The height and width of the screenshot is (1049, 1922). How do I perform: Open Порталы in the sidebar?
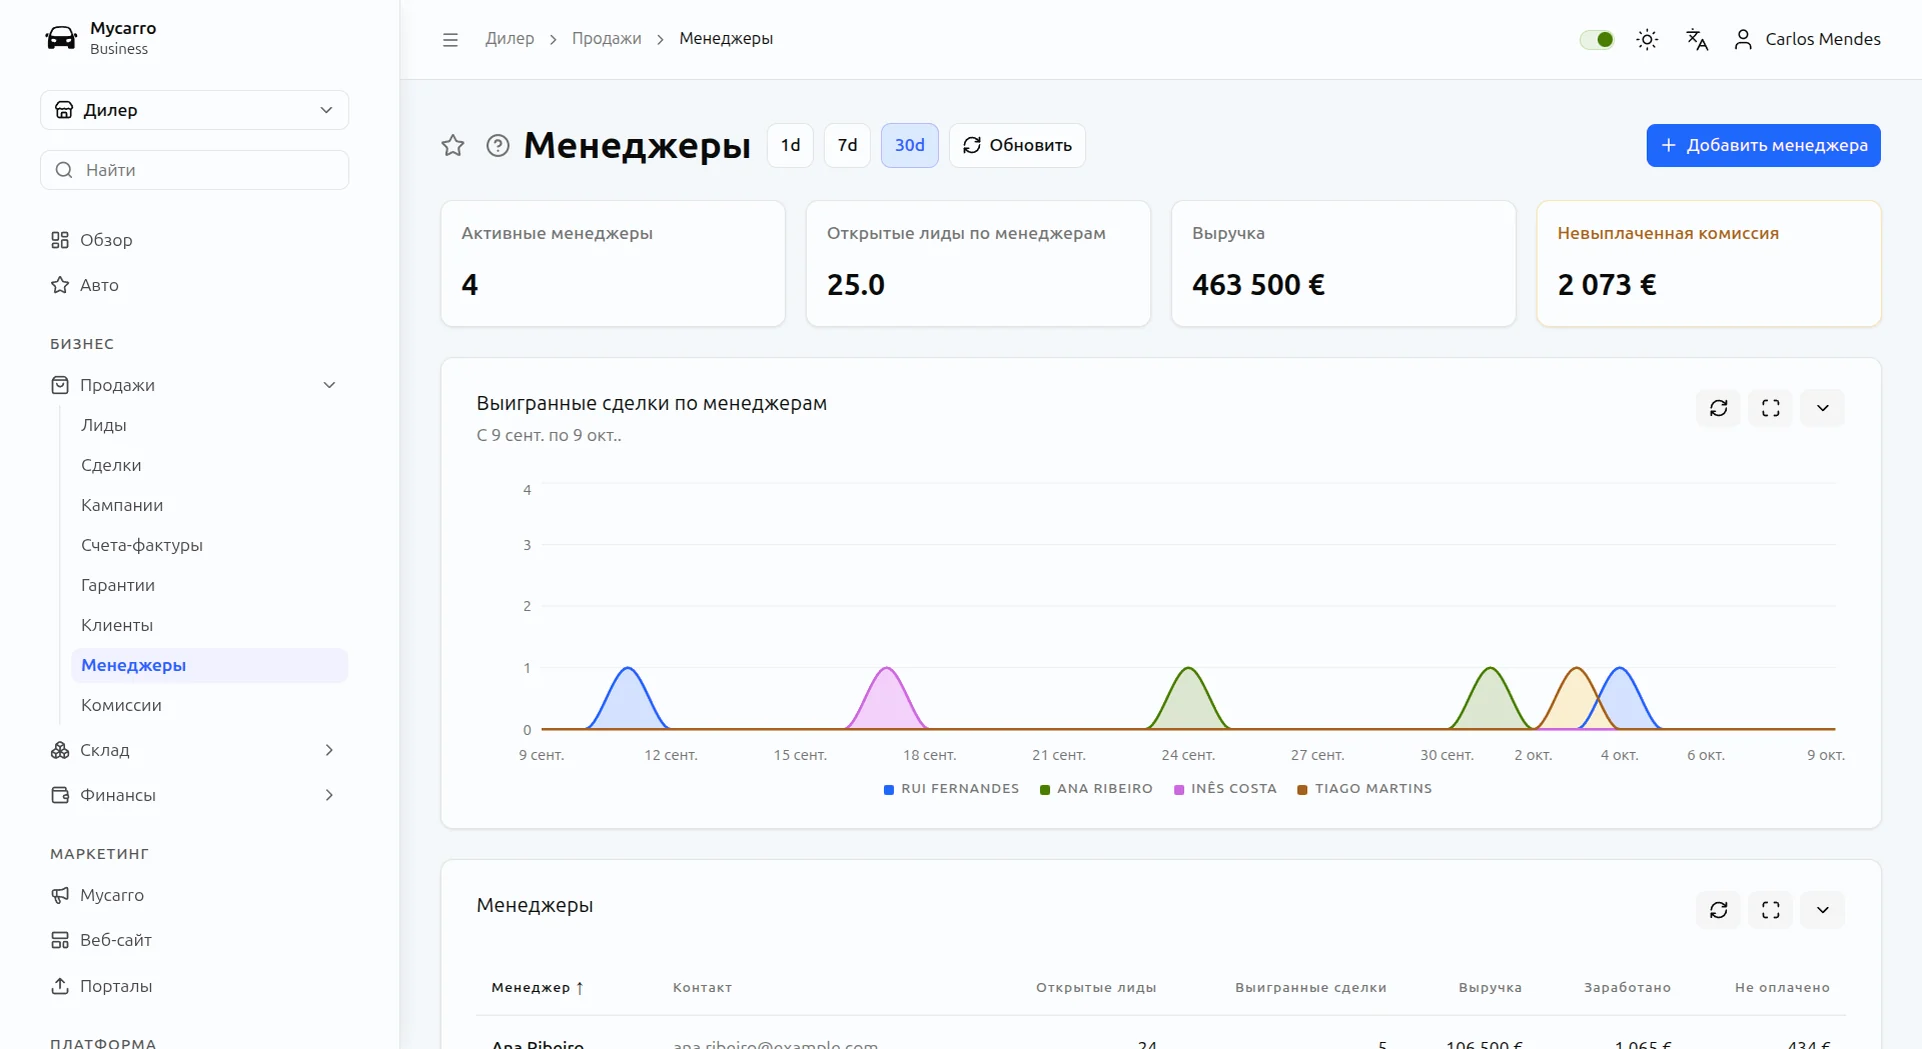(x=194, y=986)
